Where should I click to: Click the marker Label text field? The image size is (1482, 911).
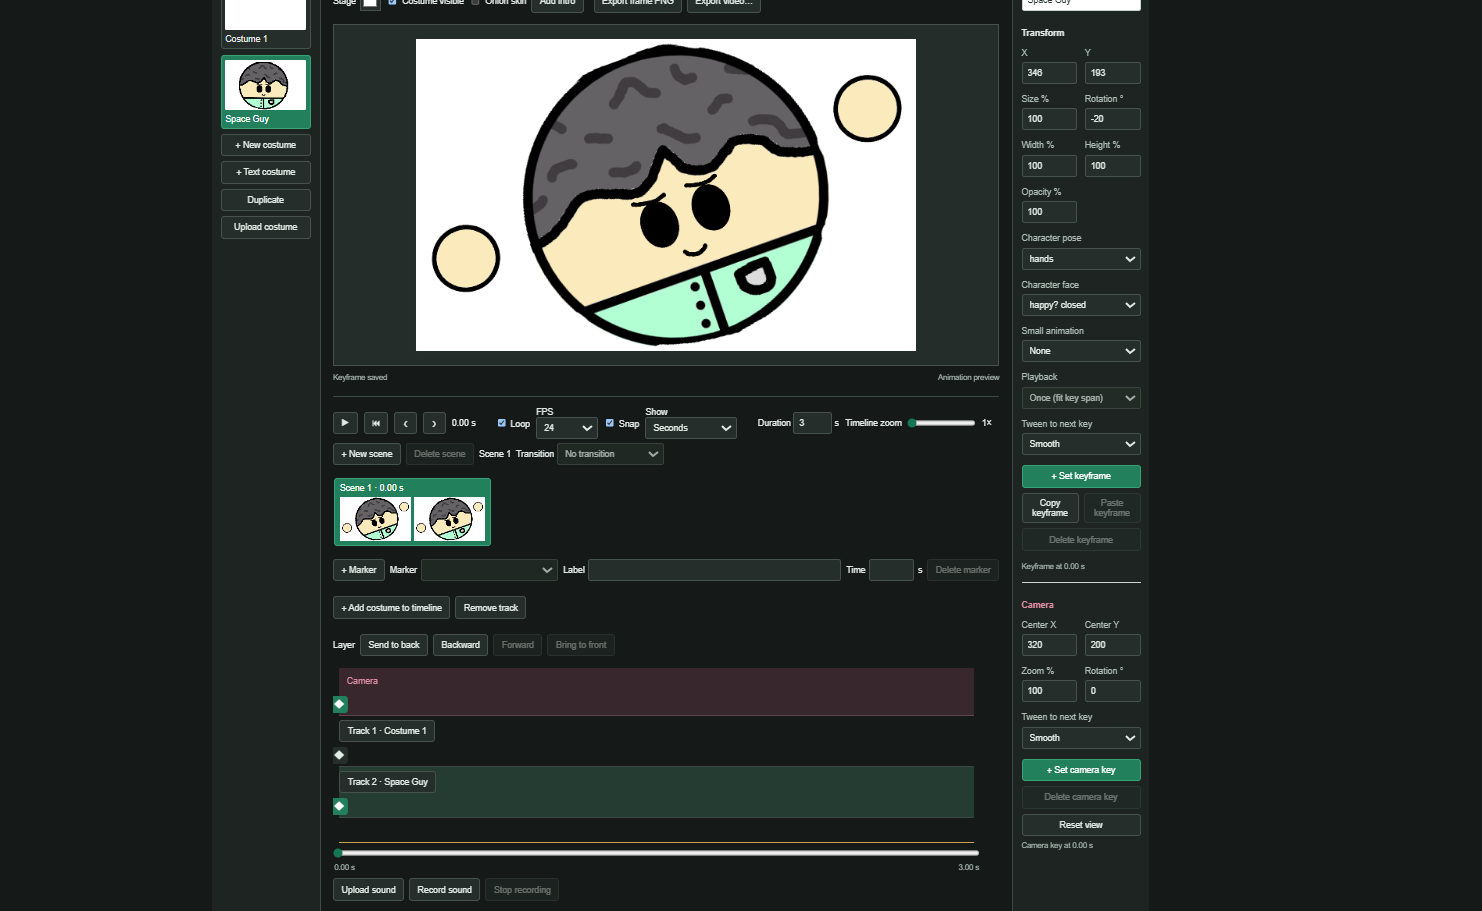(714, 570)
